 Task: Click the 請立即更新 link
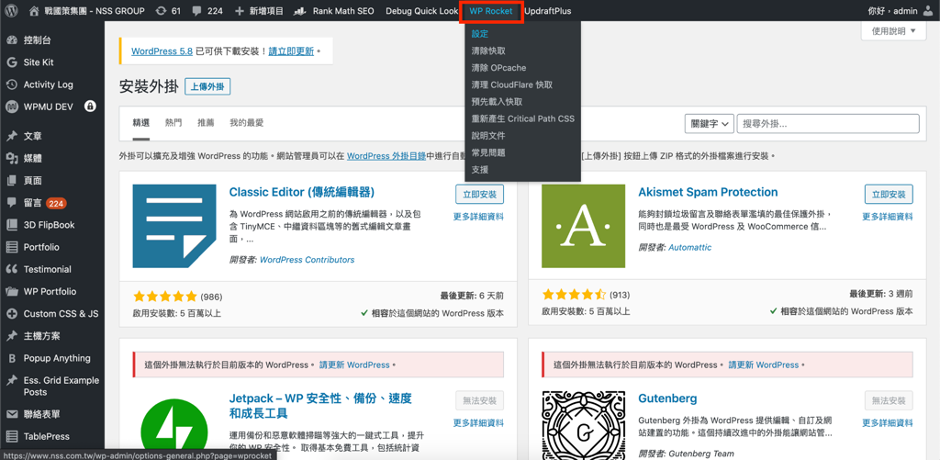291,51
